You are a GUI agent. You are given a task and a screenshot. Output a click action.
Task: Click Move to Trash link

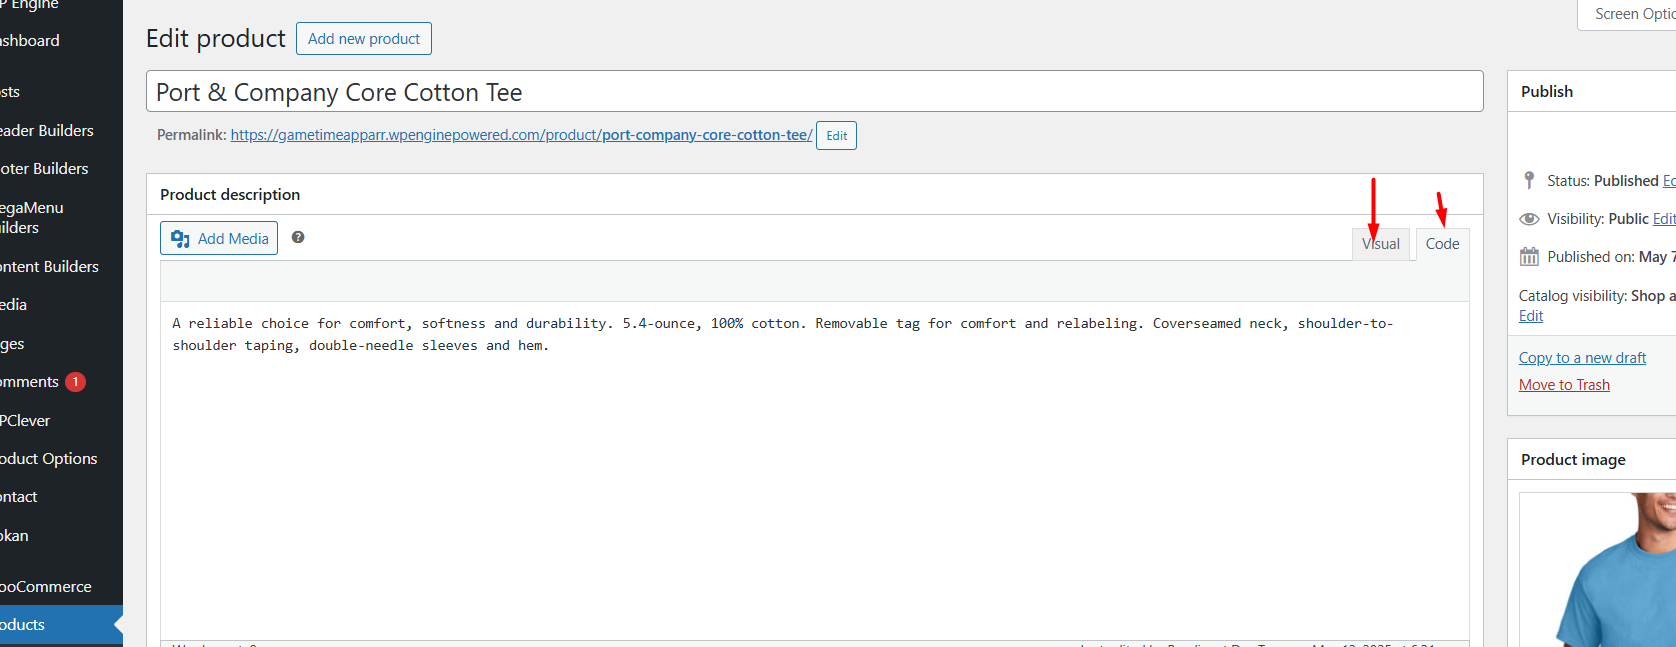coord(1564,385)
